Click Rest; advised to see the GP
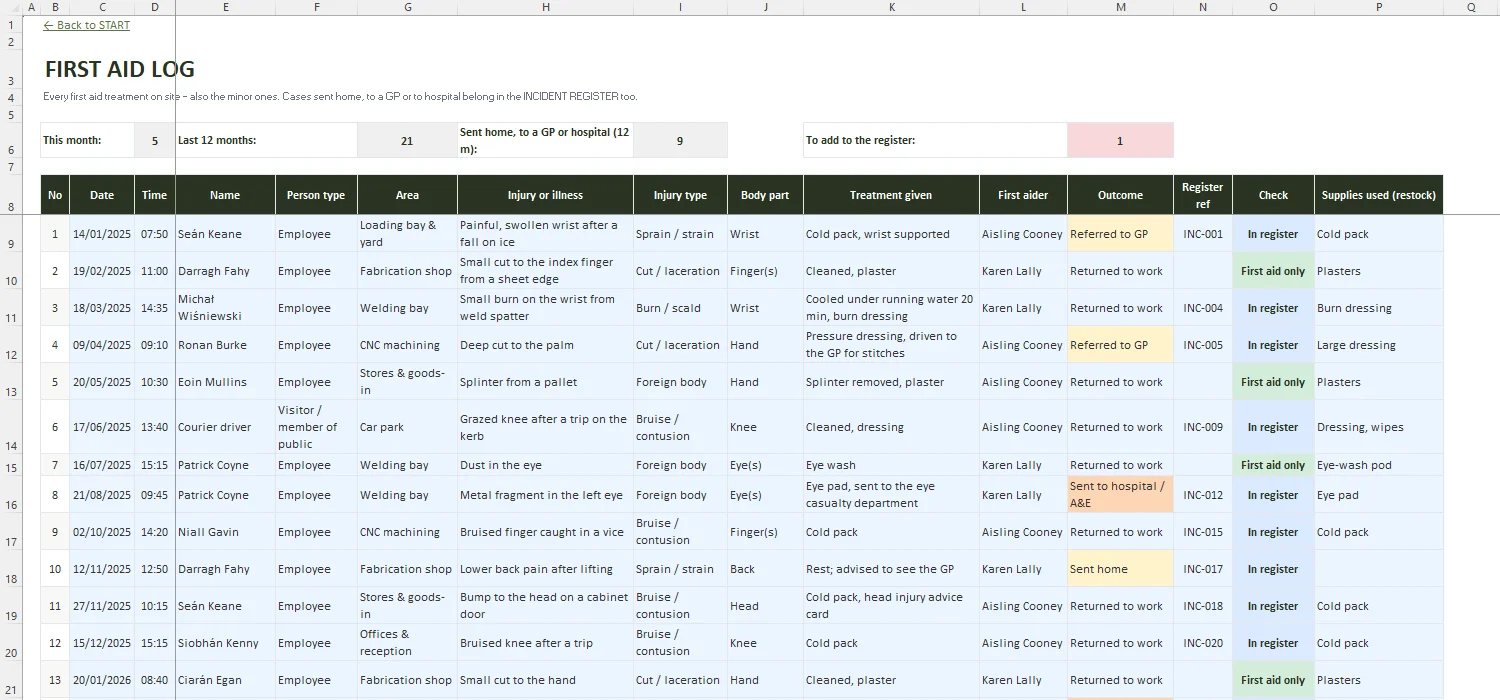This screenshot has height=700, width=1500. click(x=891, y=569)
